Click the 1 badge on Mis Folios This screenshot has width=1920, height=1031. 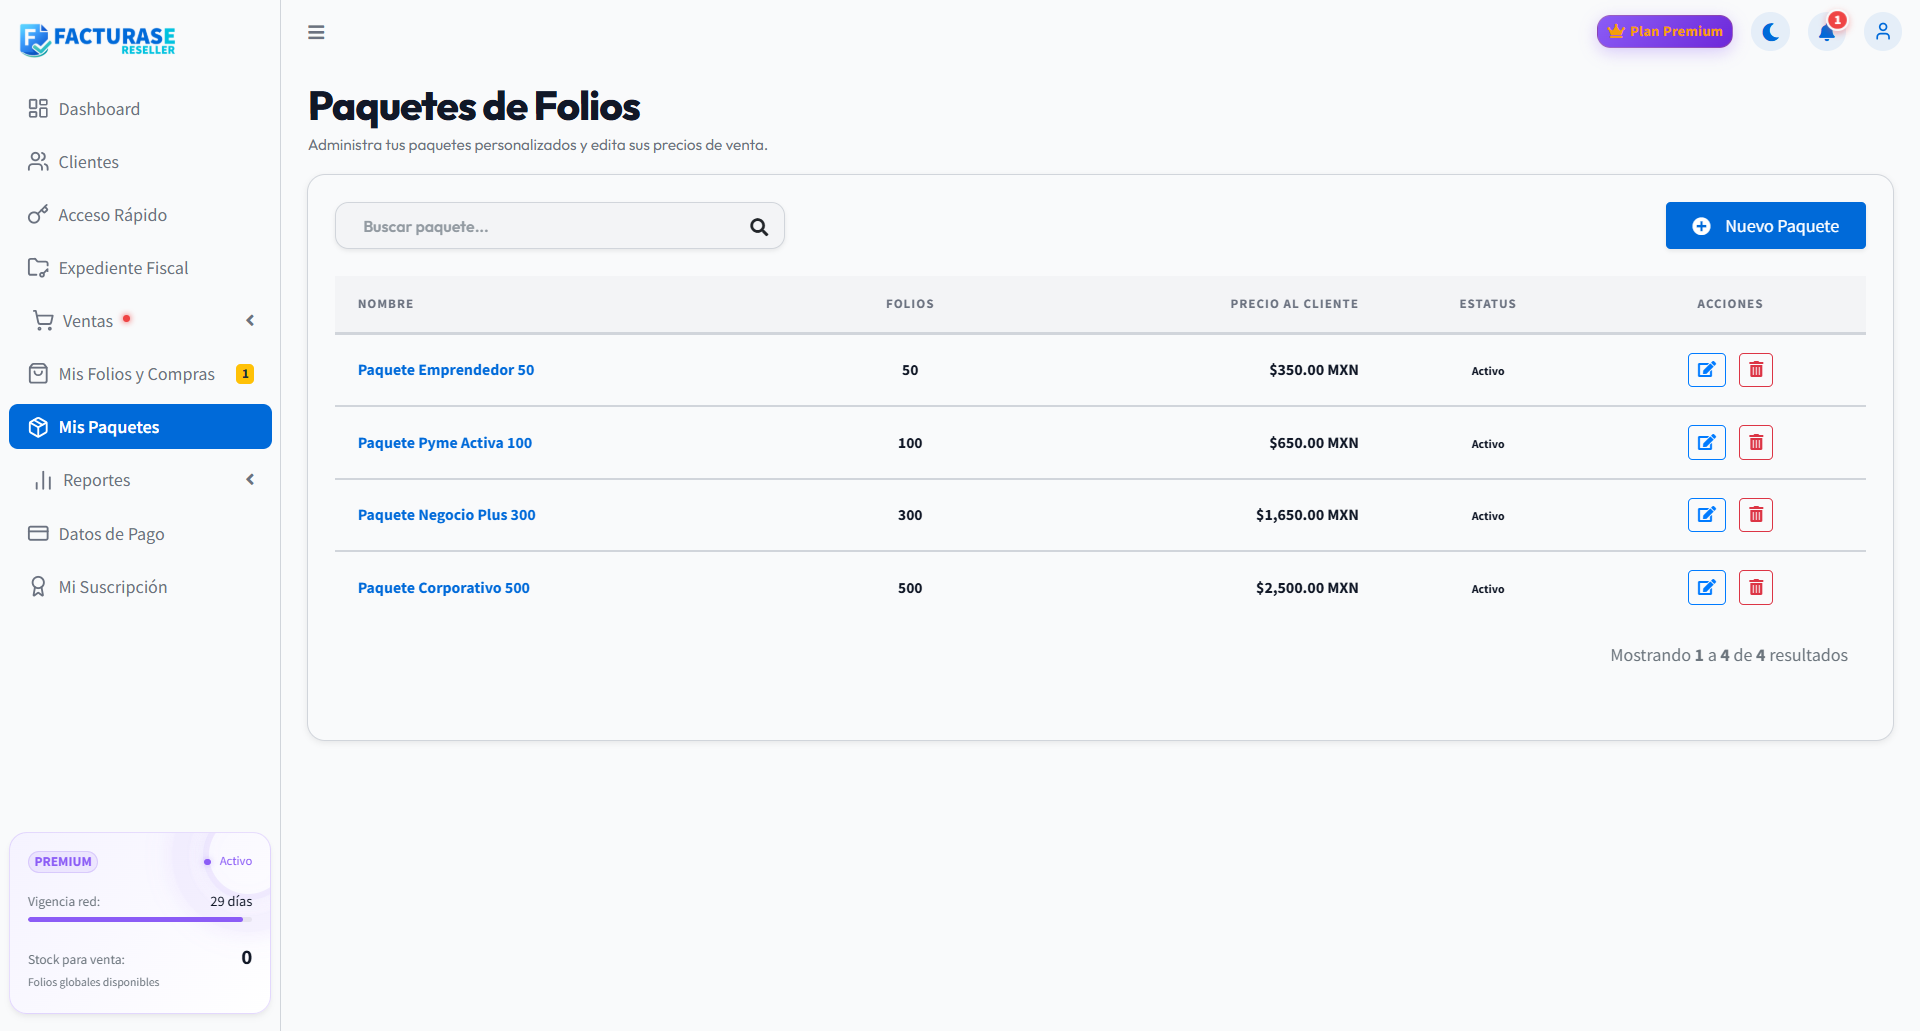coord(245,374)
